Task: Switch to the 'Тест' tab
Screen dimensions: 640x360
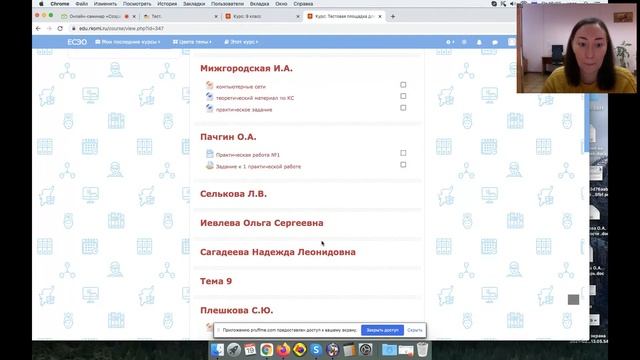Action: [x=179, y=16]
